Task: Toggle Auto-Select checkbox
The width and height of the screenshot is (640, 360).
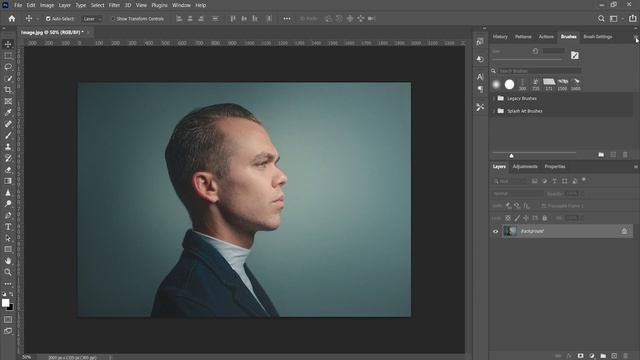Action: 48,19
